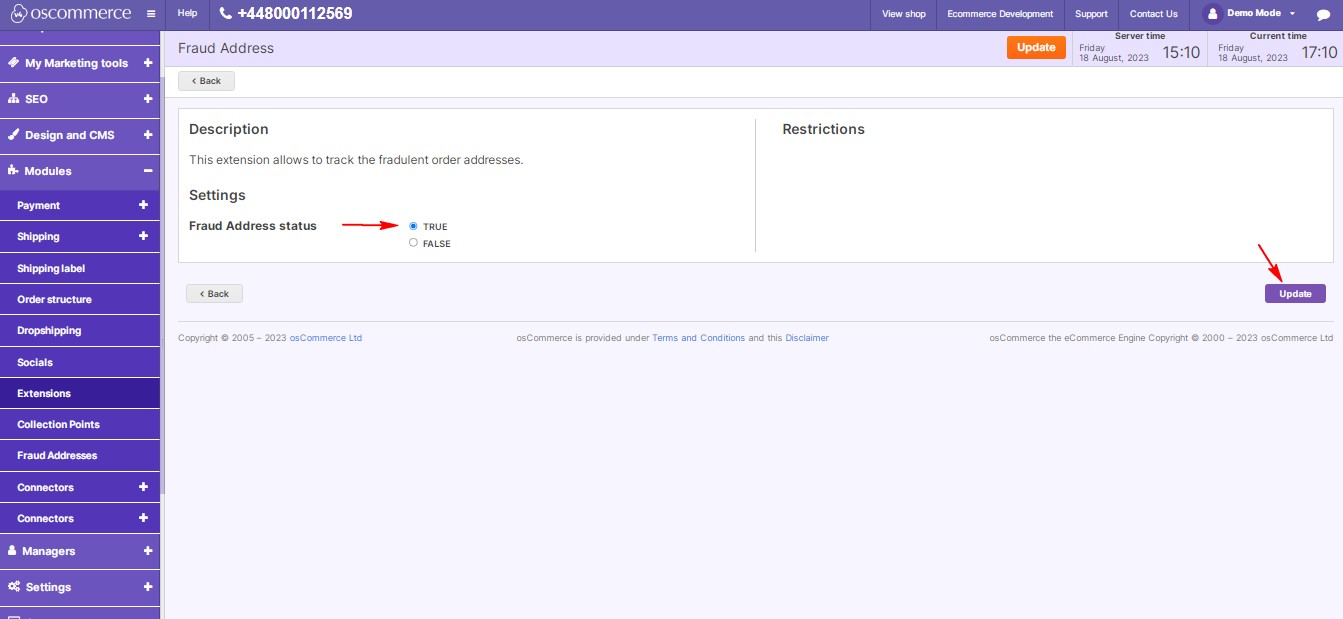Click the Back button above the settings form
Viewport: 1343px width, 619px height.
(206, 80)
